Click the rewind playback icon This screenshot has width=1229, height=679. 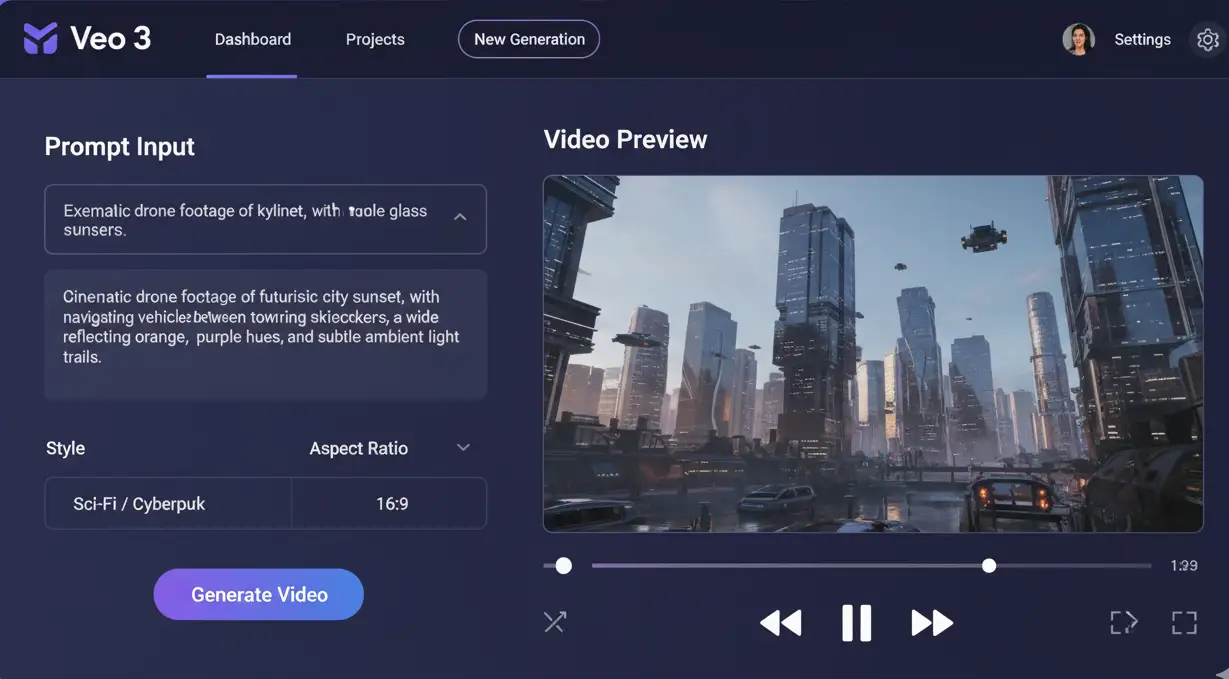tap(780, 621)
